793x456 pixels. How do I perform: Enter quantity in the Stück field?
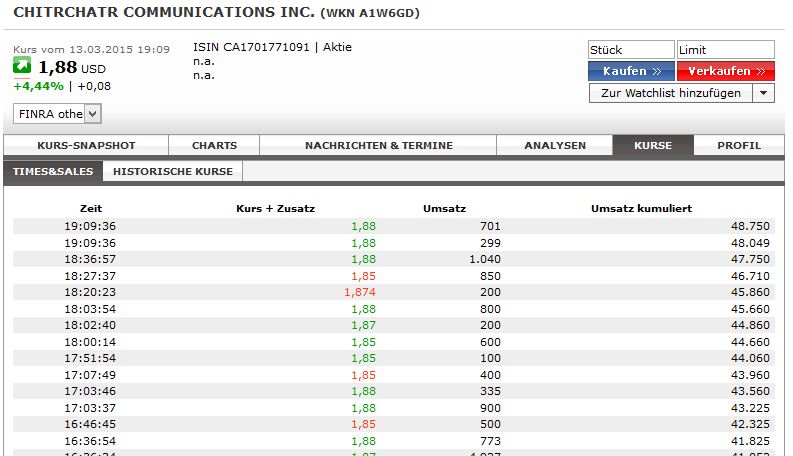tap(631, 50)
